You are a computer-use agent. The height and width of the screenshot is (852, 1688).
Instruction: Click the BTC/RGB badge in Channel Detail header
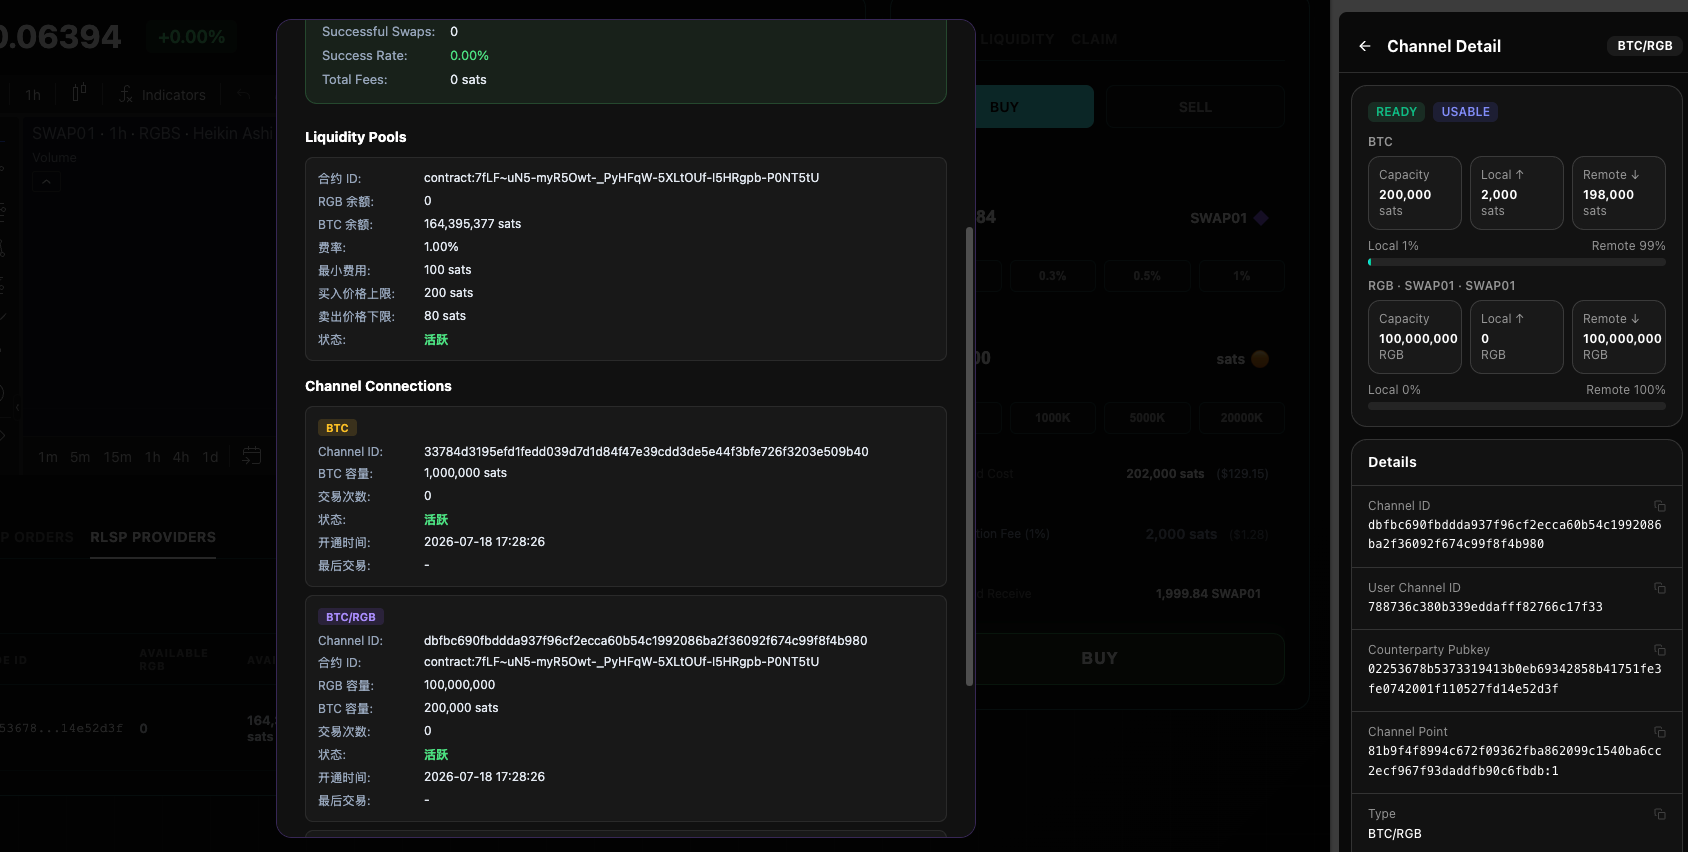click(x=1645, y=46)
